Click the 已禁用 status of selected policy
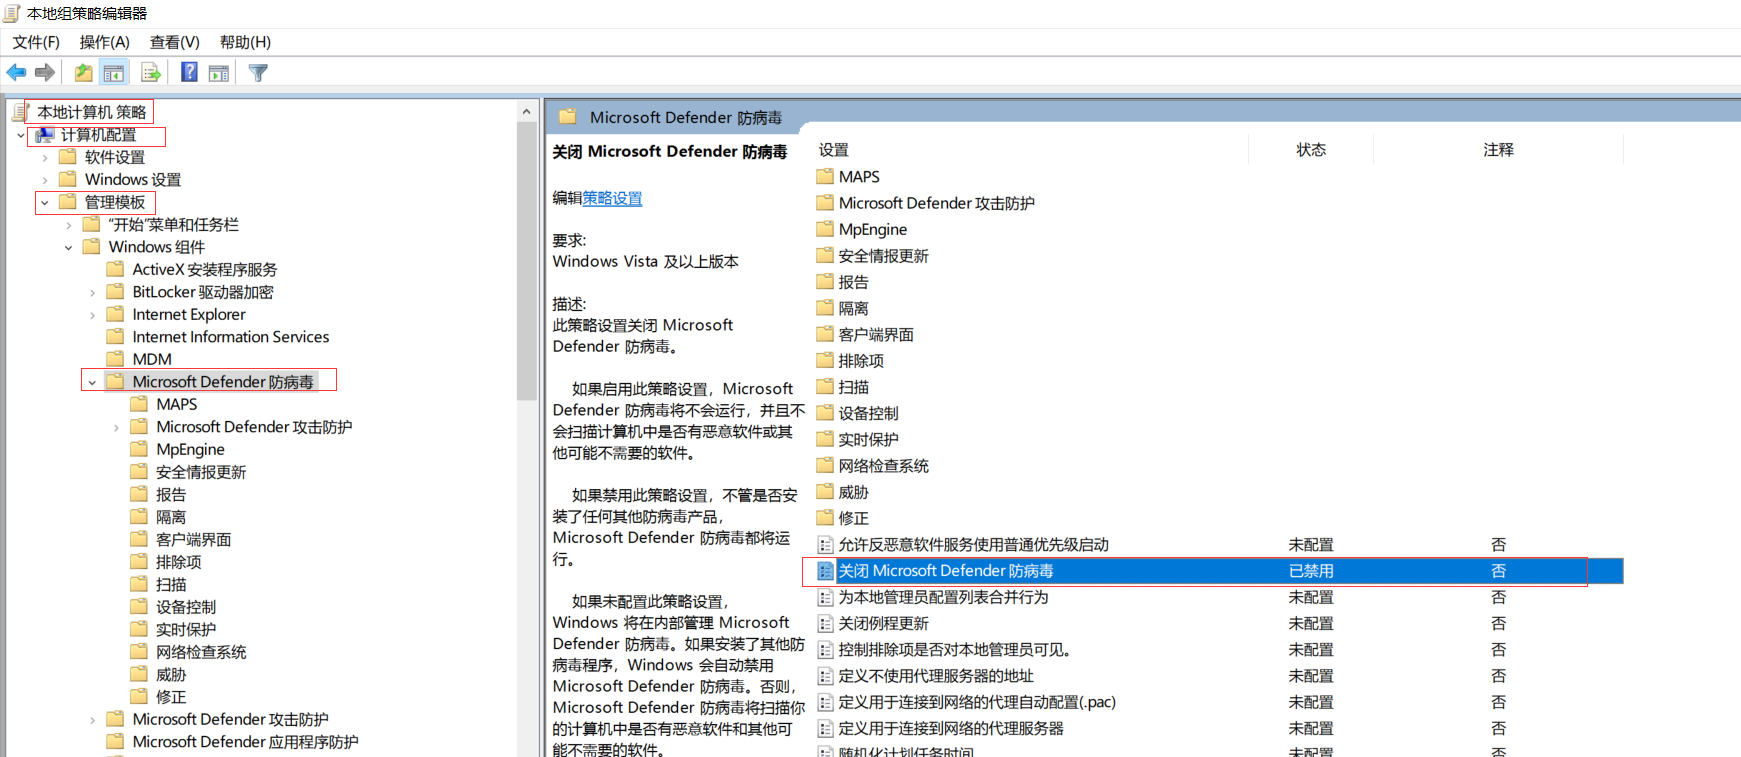 click(x=1311, y=571)
